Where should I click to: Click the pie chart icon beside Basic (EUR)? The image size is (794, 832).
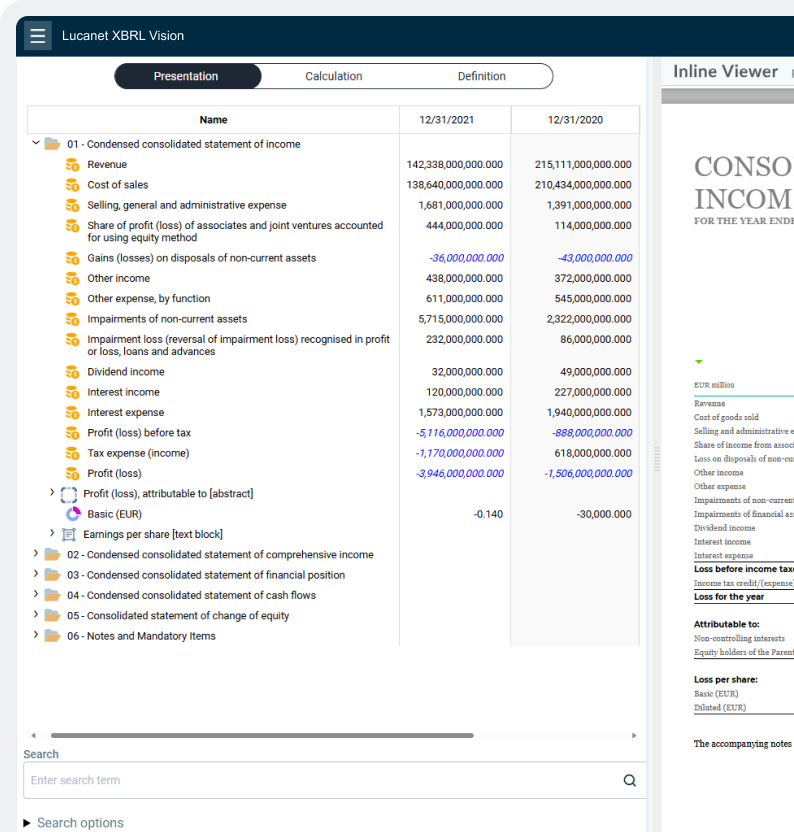point(72,514)
